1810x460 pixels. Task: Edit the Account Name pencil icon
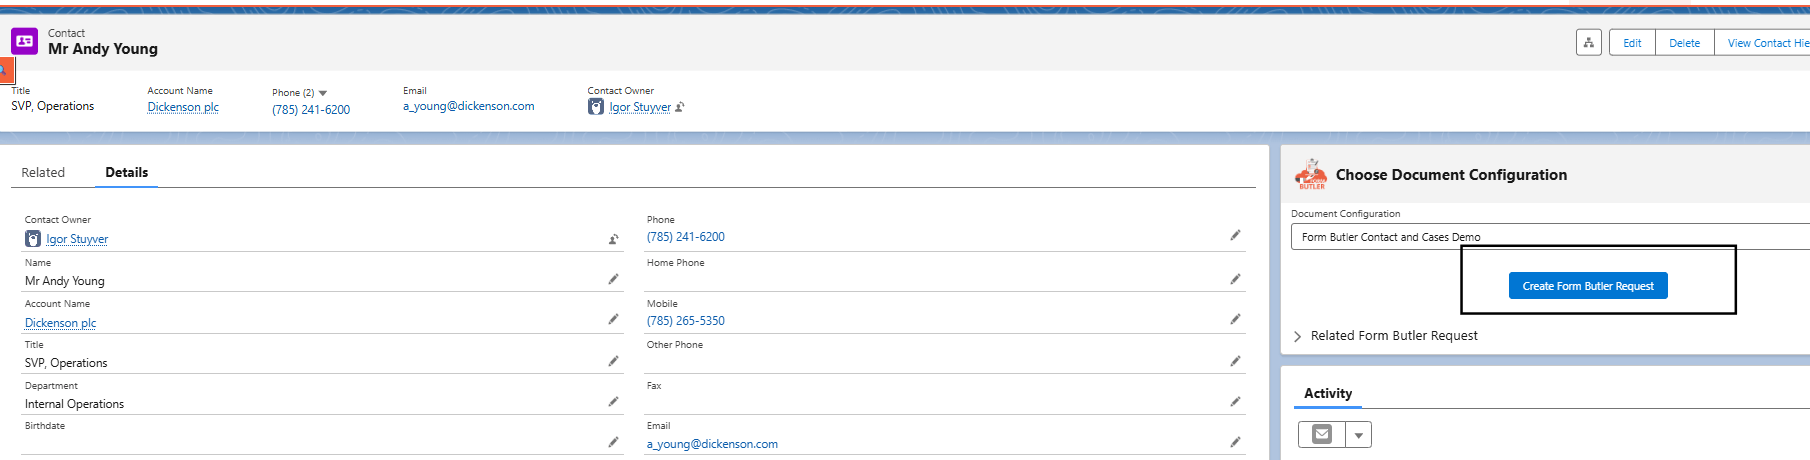tap(613, 319)
